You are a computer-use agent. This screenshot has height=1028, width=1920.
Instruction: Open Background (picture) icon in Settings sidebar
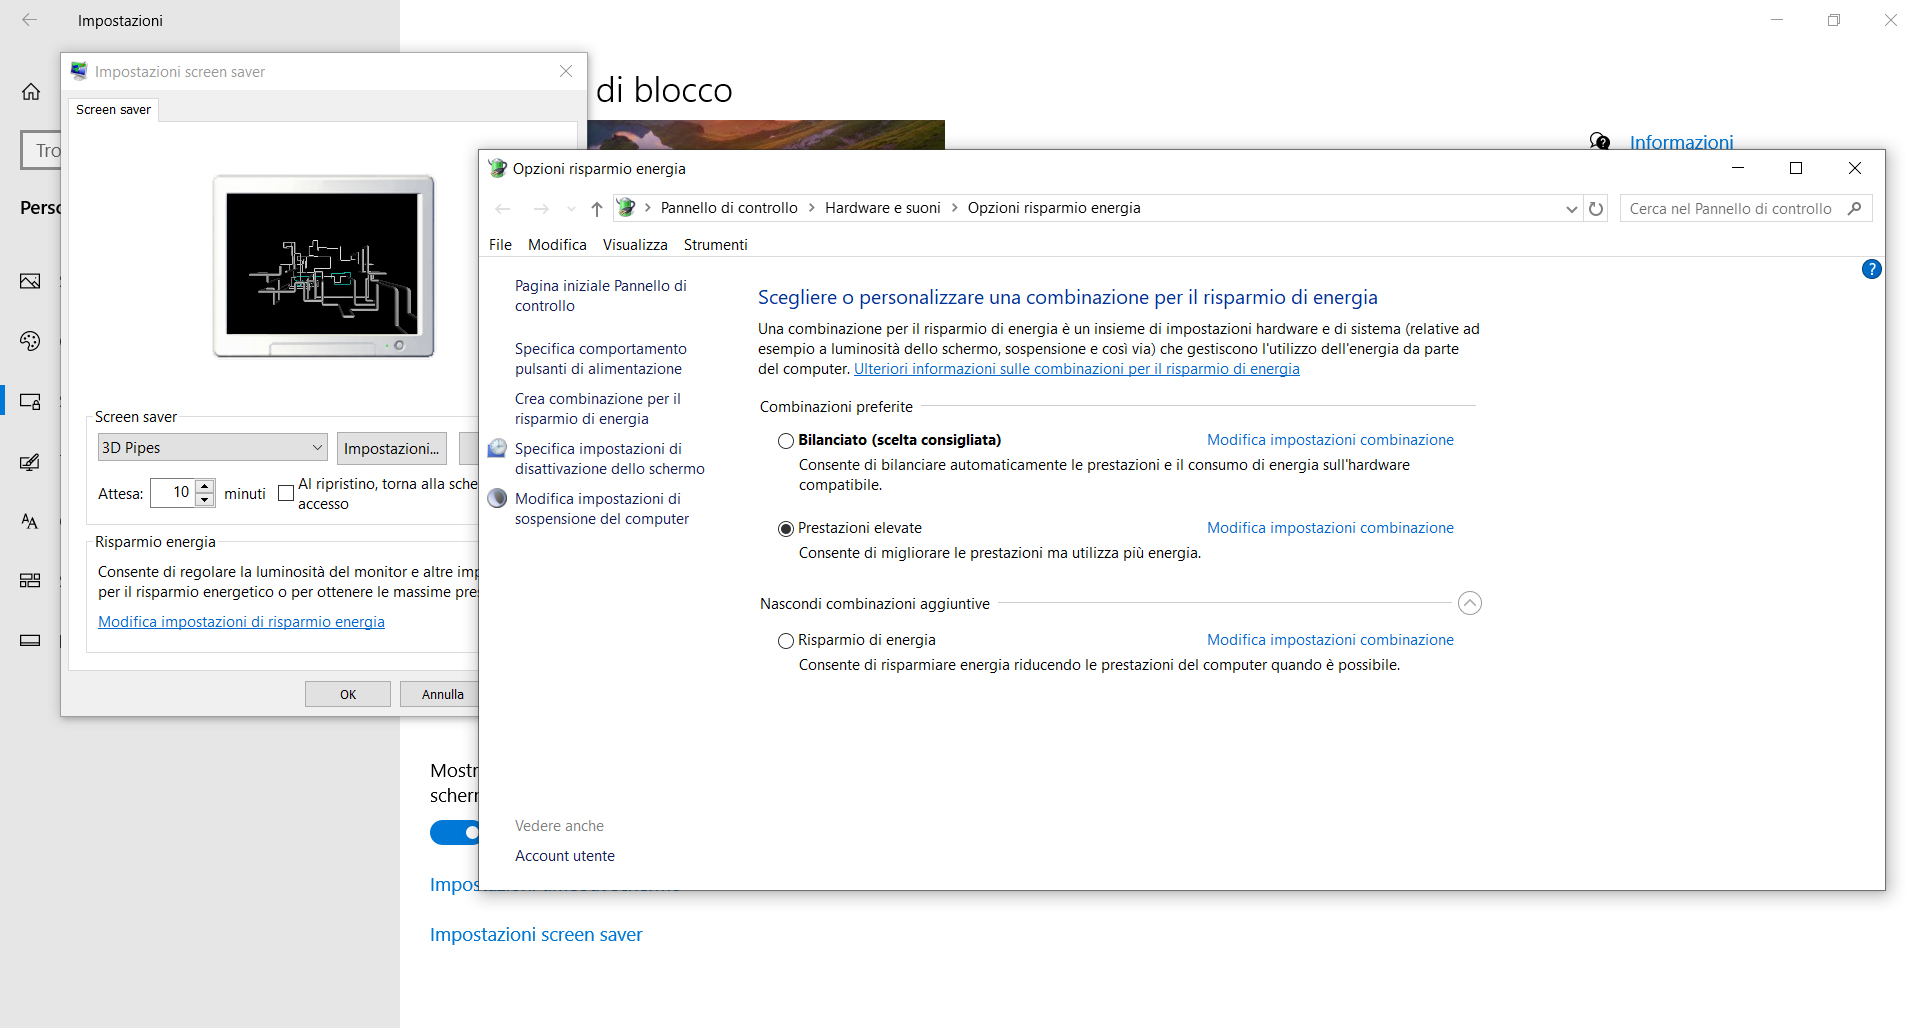coord(31,281)
